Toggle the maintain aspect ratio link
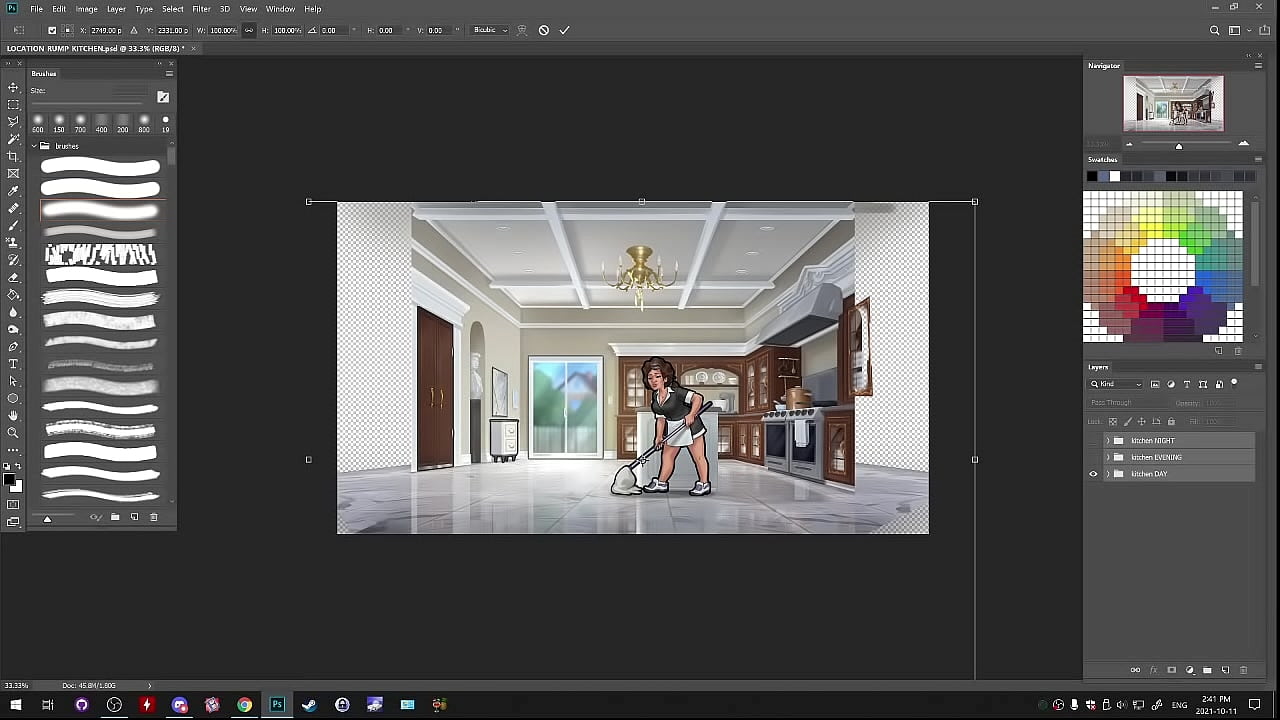Image resolution: width=1280 pixels, height=720 pixels. coord(249,30)
